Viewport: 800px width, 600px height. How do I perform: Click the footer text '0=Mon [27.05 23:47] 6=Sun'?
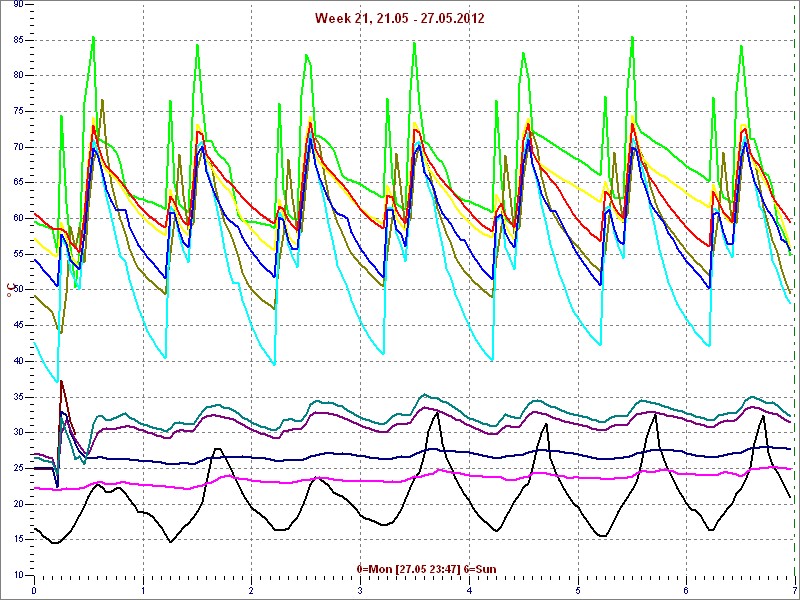tap(426, 569)
